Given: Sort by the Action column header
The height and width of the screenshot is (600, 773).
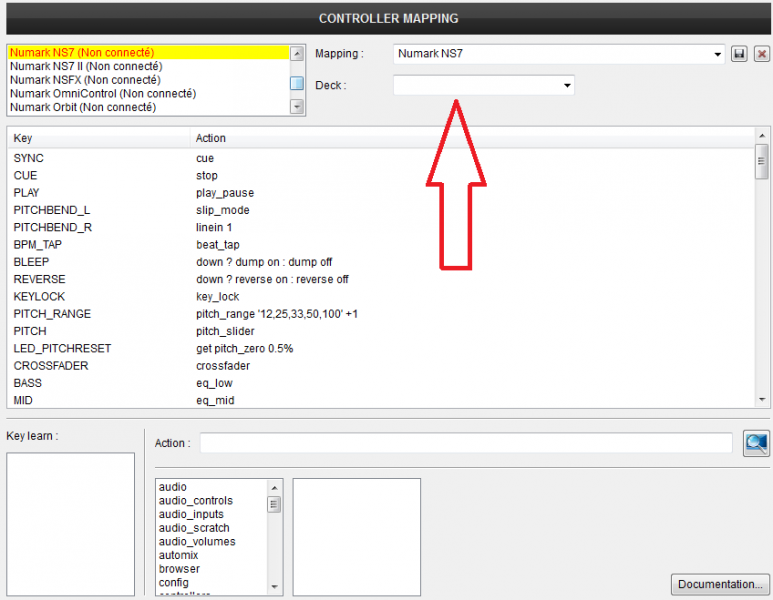Looking at the screenshot, I should [x=472, y=138].
